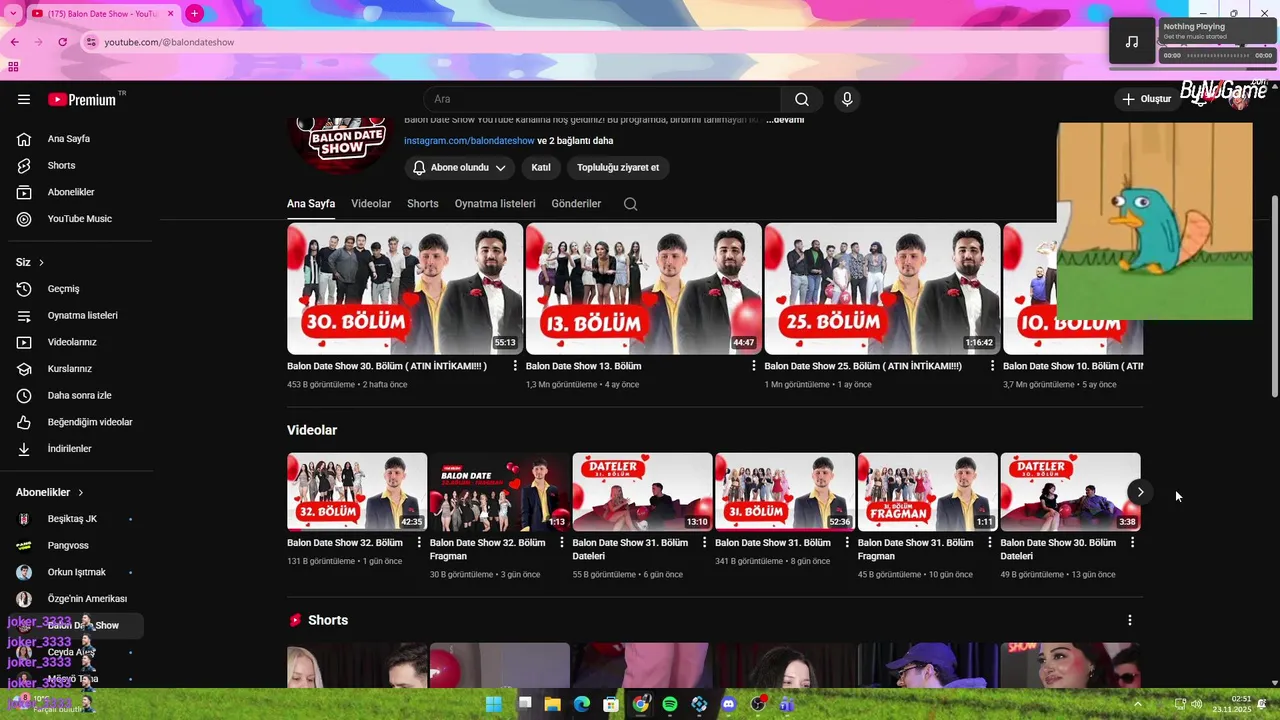This screenshot has width=1280, height=720.
Task: Open Discord from the taskbar
Action: (x=728, y=704)
